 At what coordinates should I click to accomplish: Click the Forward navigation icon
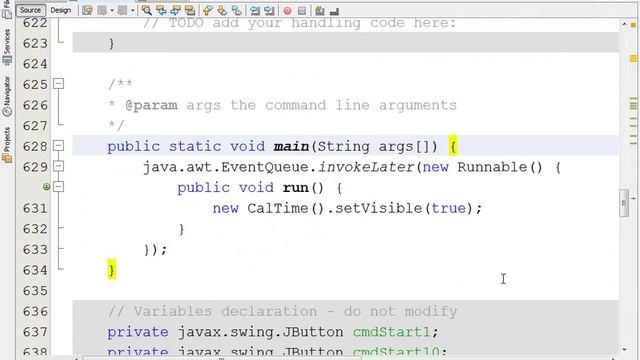click(x=122, y=11)
